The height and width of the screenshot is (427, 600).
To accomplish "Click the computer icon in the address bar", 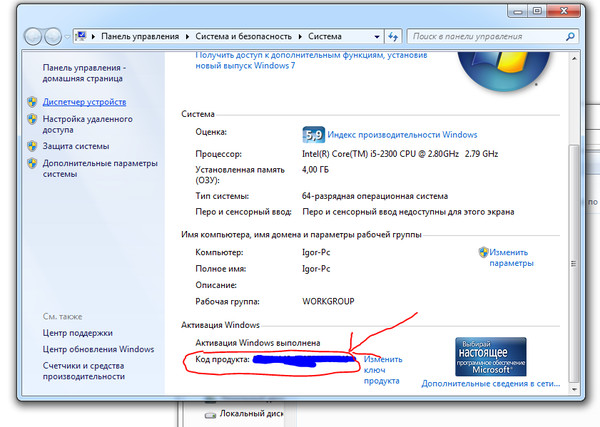I will pos(81,36).
